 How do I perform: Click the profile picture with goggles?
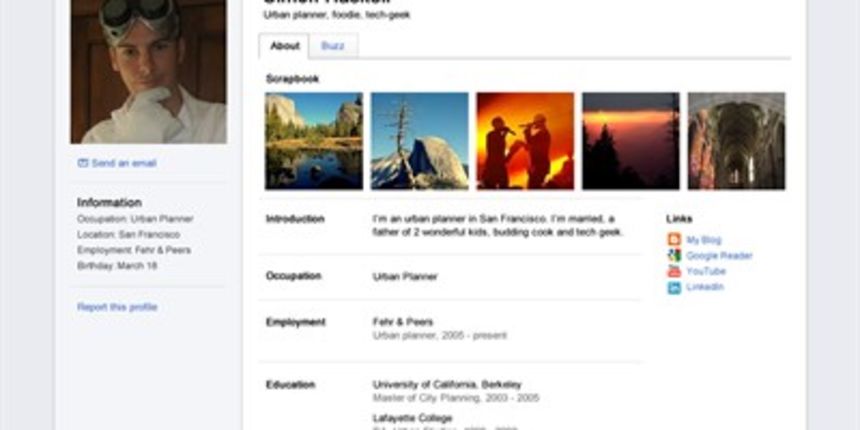(148, 70)
